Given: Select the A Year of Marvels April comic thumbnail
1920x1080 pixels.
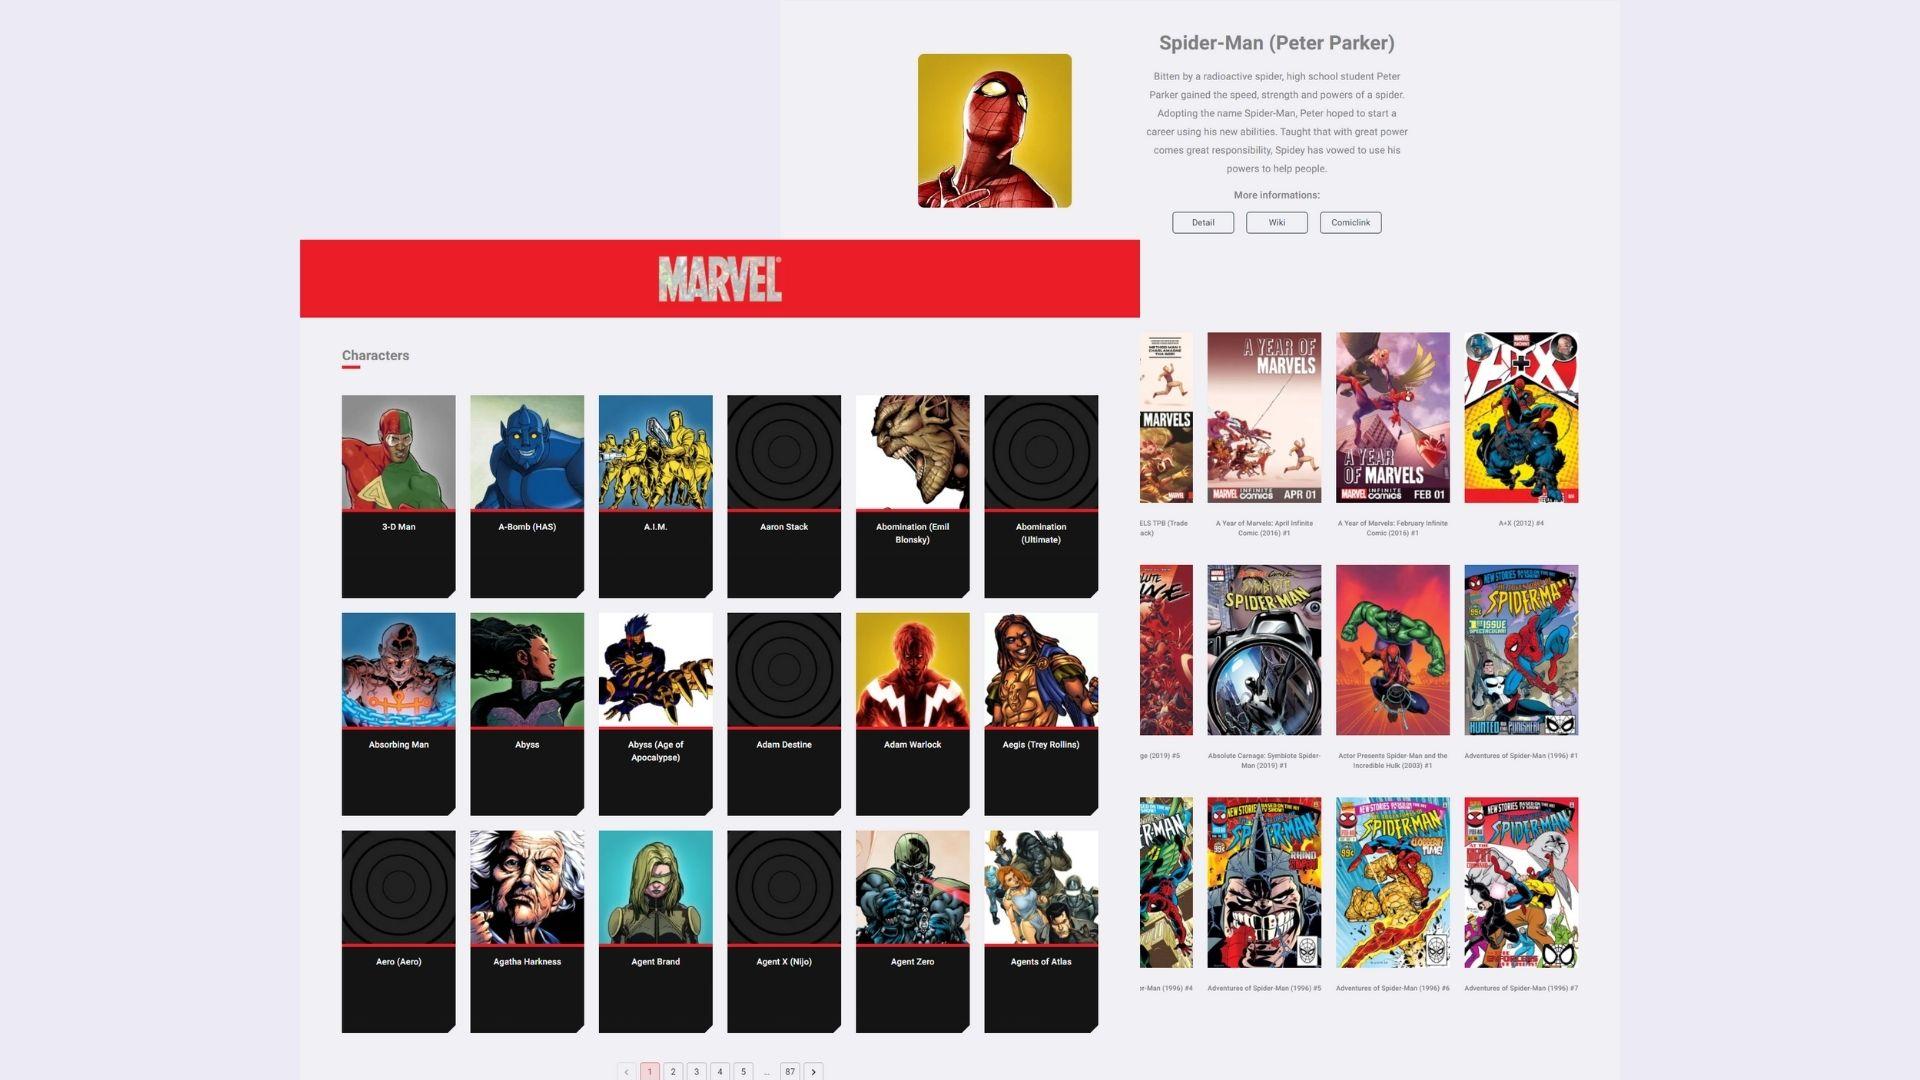Looking at the screenshot, I should coord(1263,417).
